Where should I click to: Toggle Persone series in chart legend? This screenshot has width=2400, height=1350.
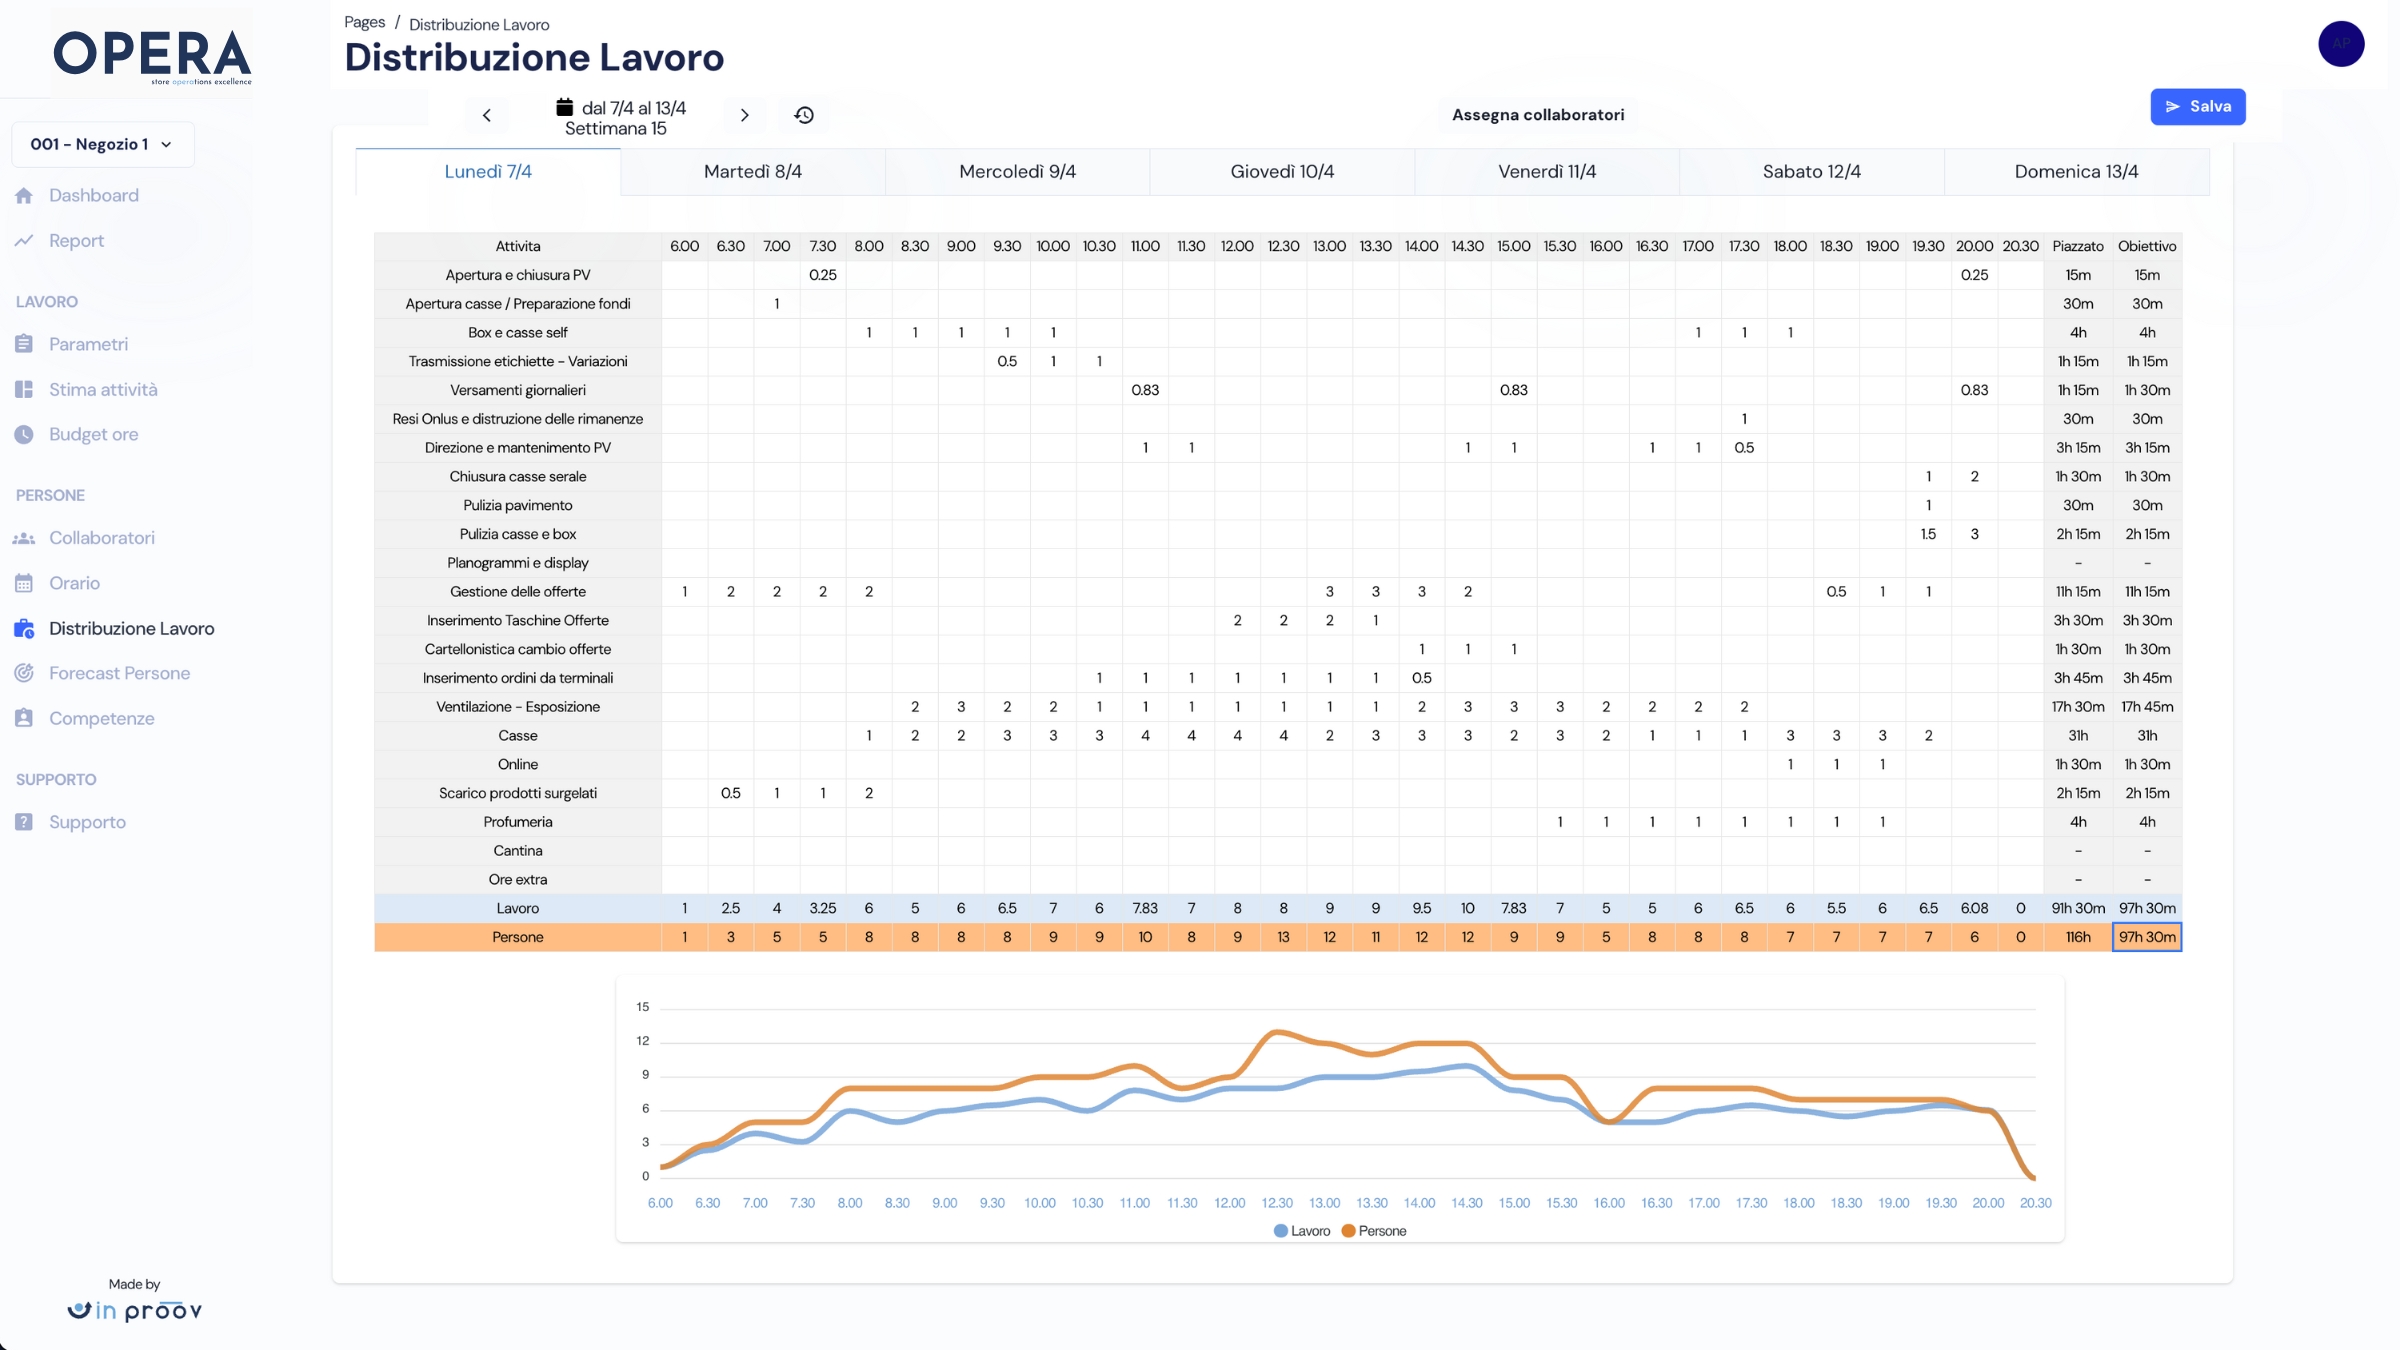pyautogui.click(x=1374, y=1231)
